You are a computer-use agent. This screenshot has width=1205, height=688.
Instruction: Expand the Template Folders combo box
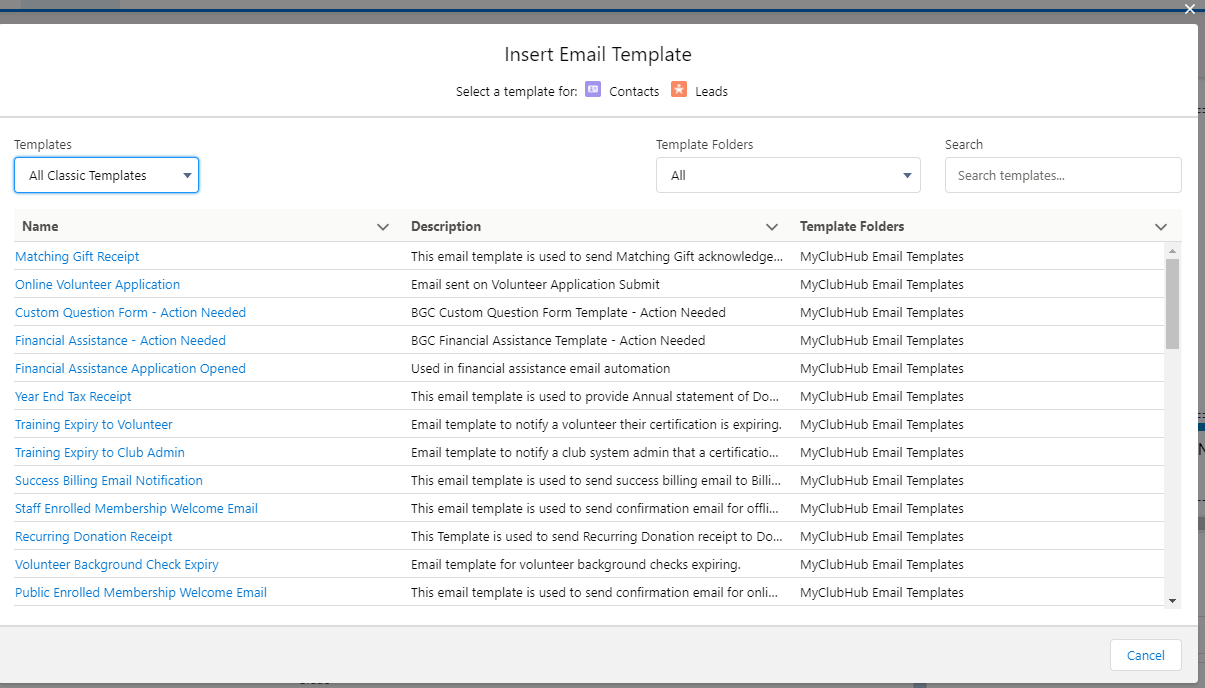[788, 175]
